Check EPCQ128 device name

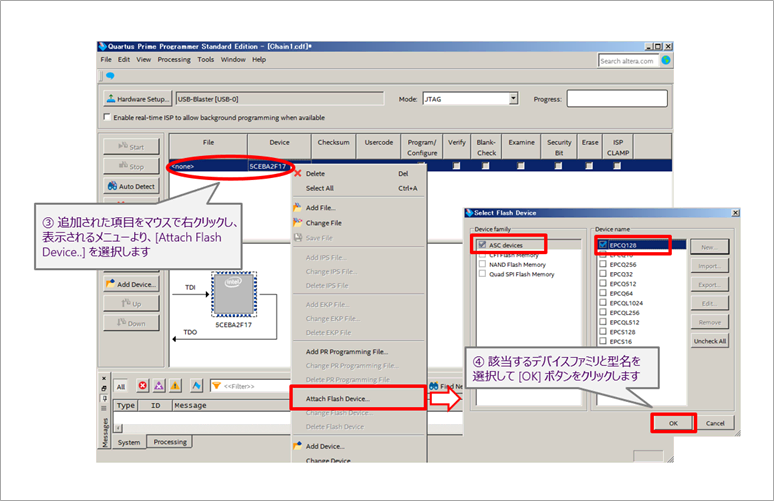click(x=603, y=245)
